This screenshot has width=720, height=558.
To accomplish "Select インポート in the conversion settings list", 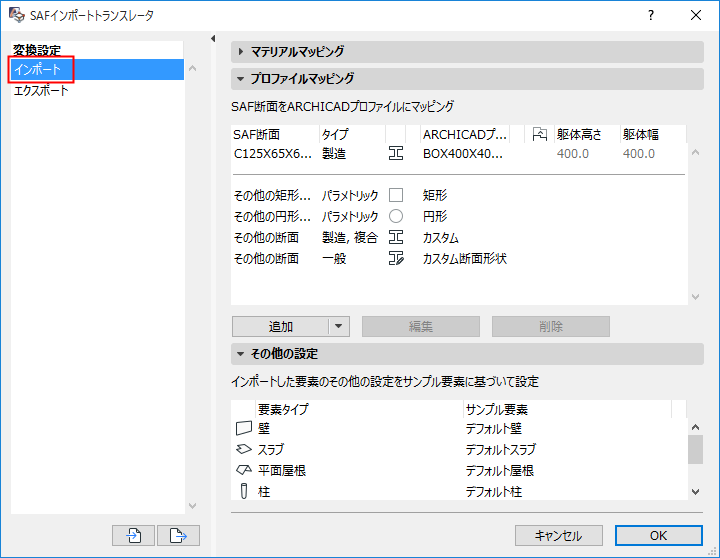I will coord(97,69).
